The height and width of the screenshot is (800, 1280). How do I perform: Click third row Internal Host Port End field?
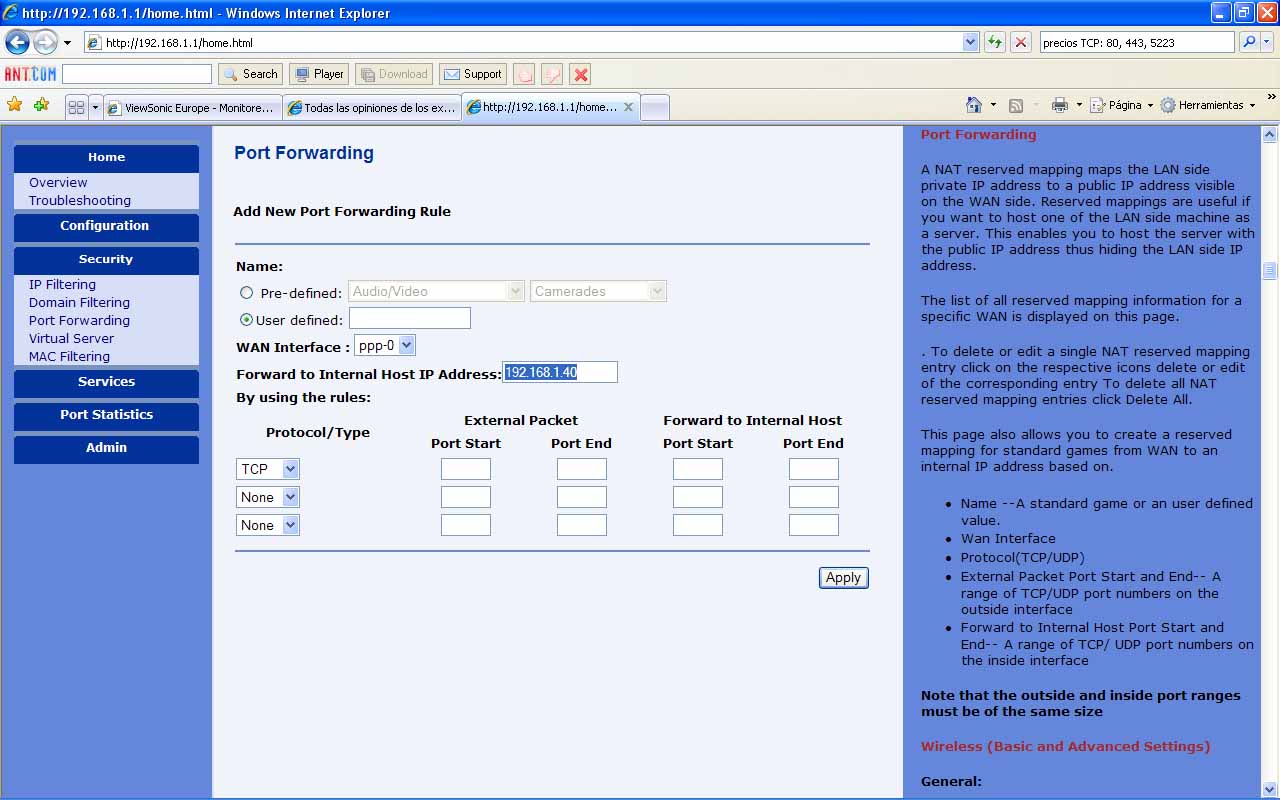814,525
